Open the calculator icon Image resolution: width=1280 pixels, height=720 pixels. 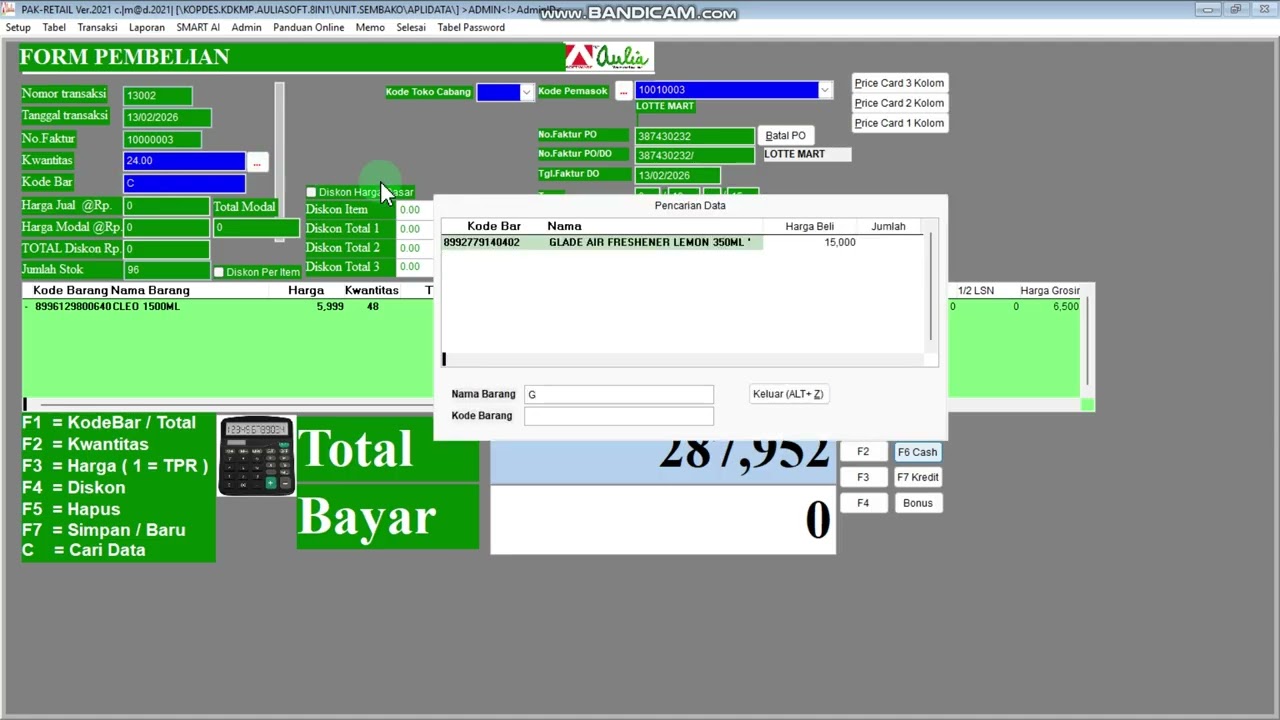pos(257,457)
